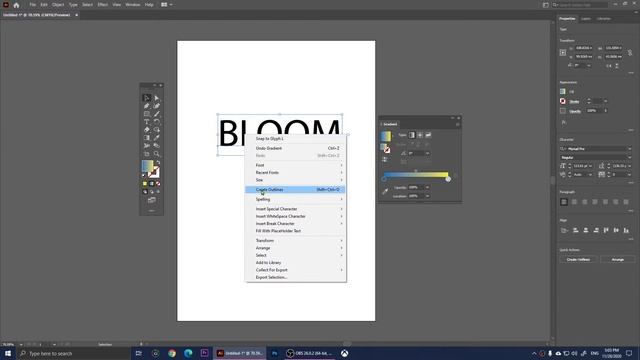Select the Direct Selection tool
Screen dimensions: 640x360
(157, 98)
